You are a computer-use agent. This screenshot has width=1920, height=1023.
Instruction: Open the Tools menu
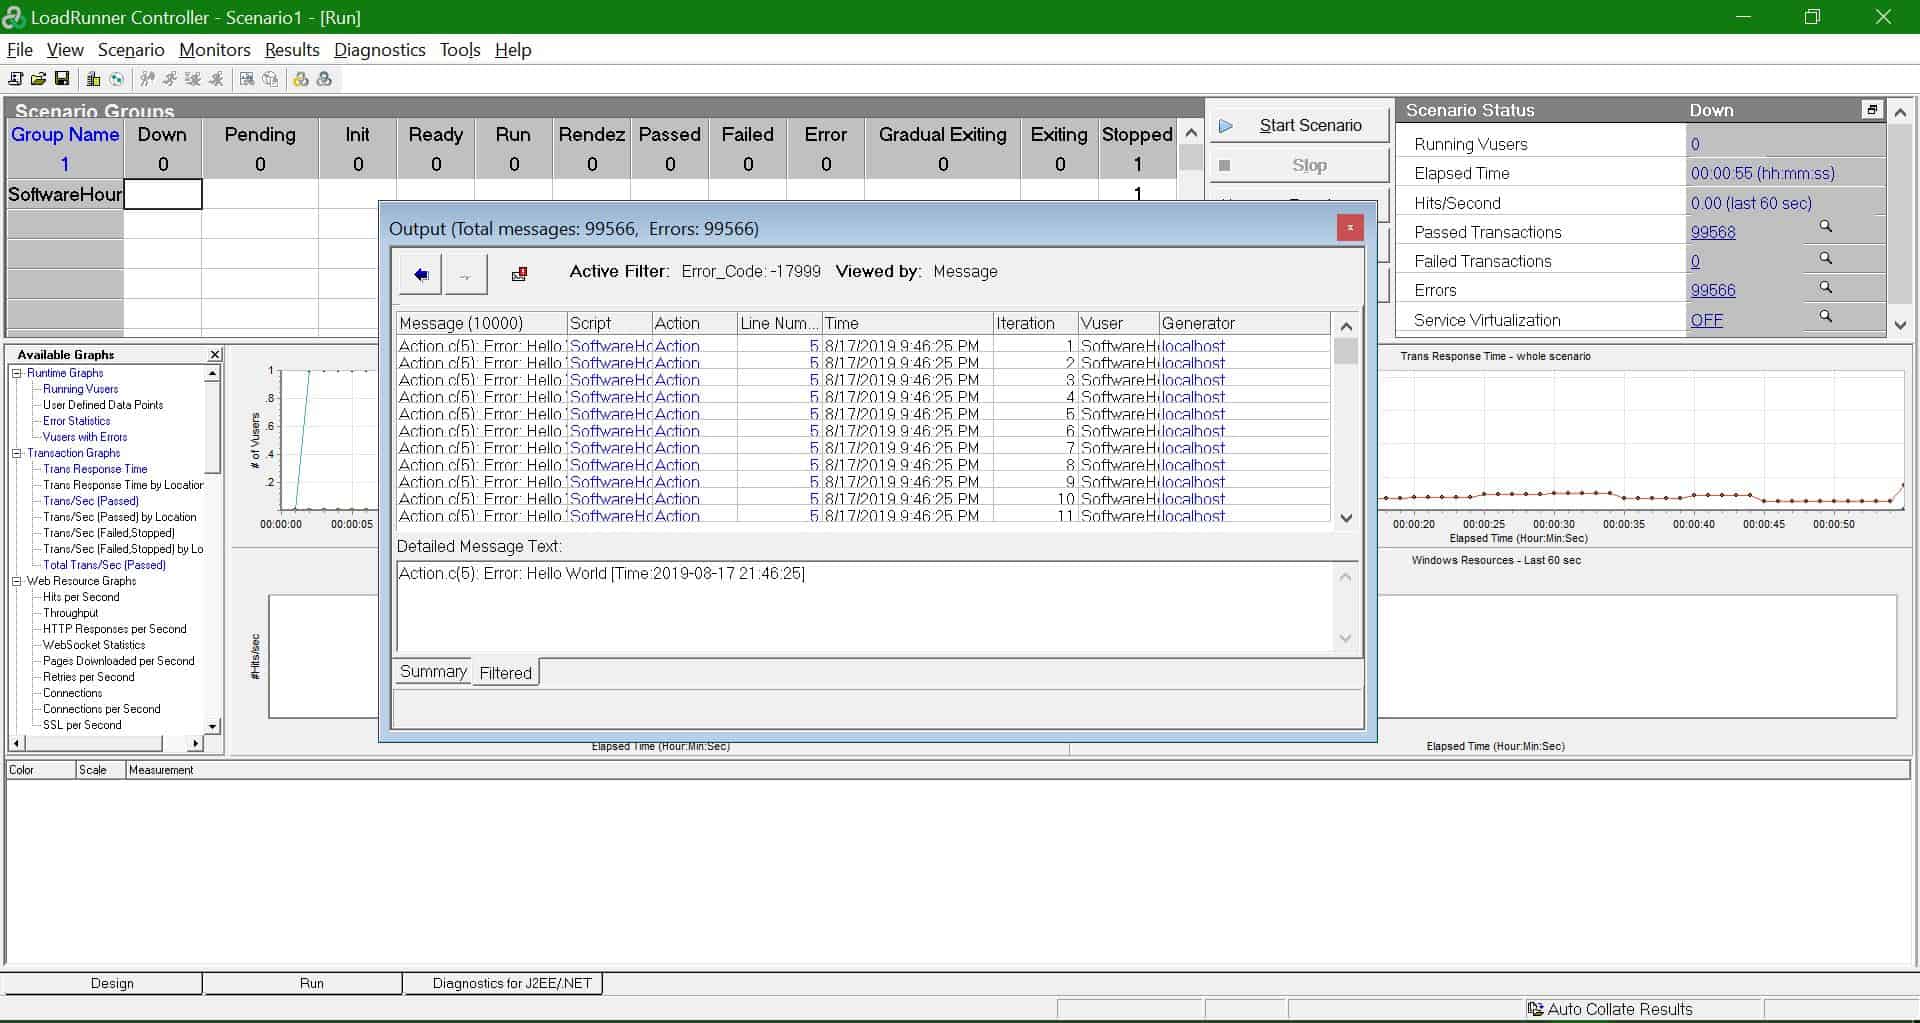460,50
